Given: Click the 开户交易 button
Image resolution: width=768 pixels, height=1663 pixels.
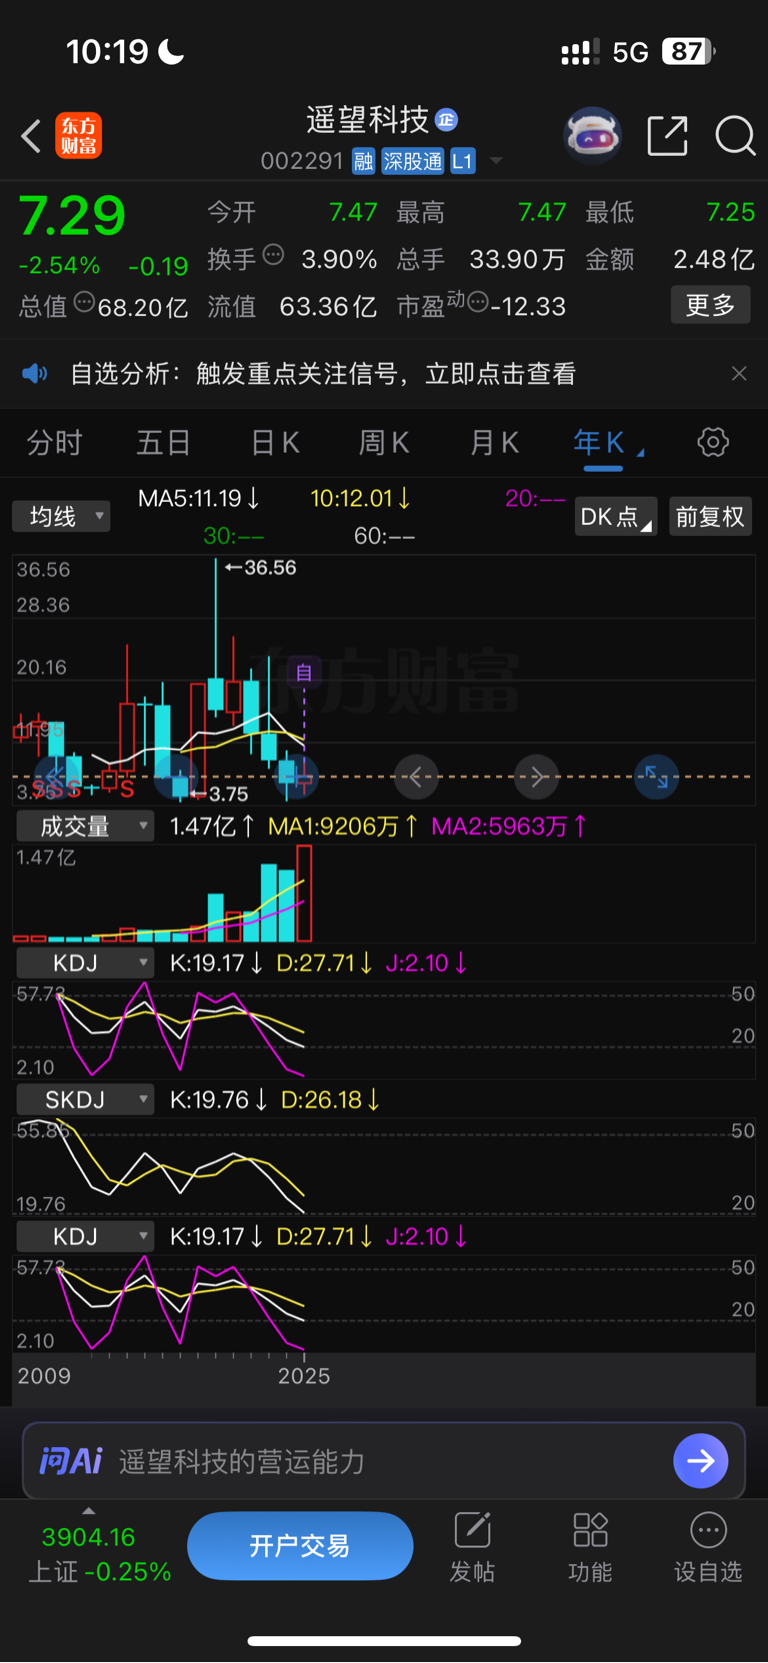Looking at the screenshot, I should coord(300,1546).
